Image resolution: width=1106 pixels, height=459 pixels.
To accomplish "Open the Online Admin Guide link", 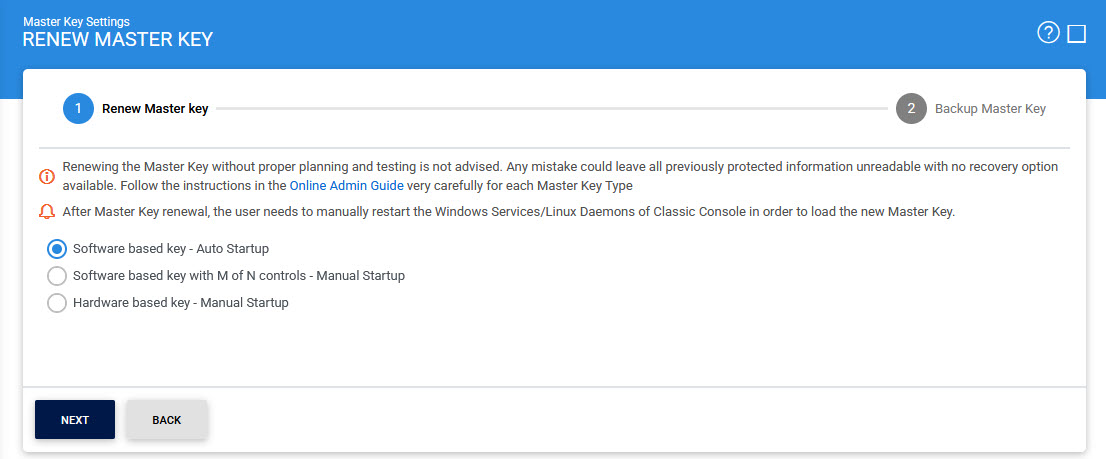I will click(x=346, y=186).
